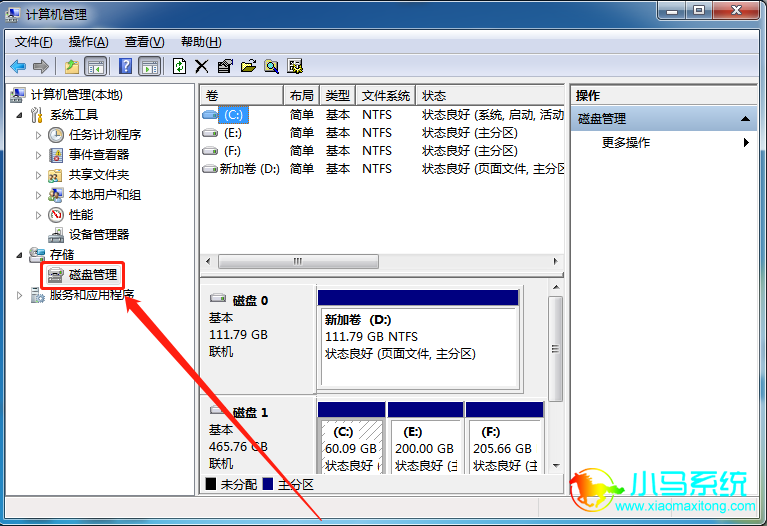Expand the 任务计划程序 node arrow

point(38,135)
